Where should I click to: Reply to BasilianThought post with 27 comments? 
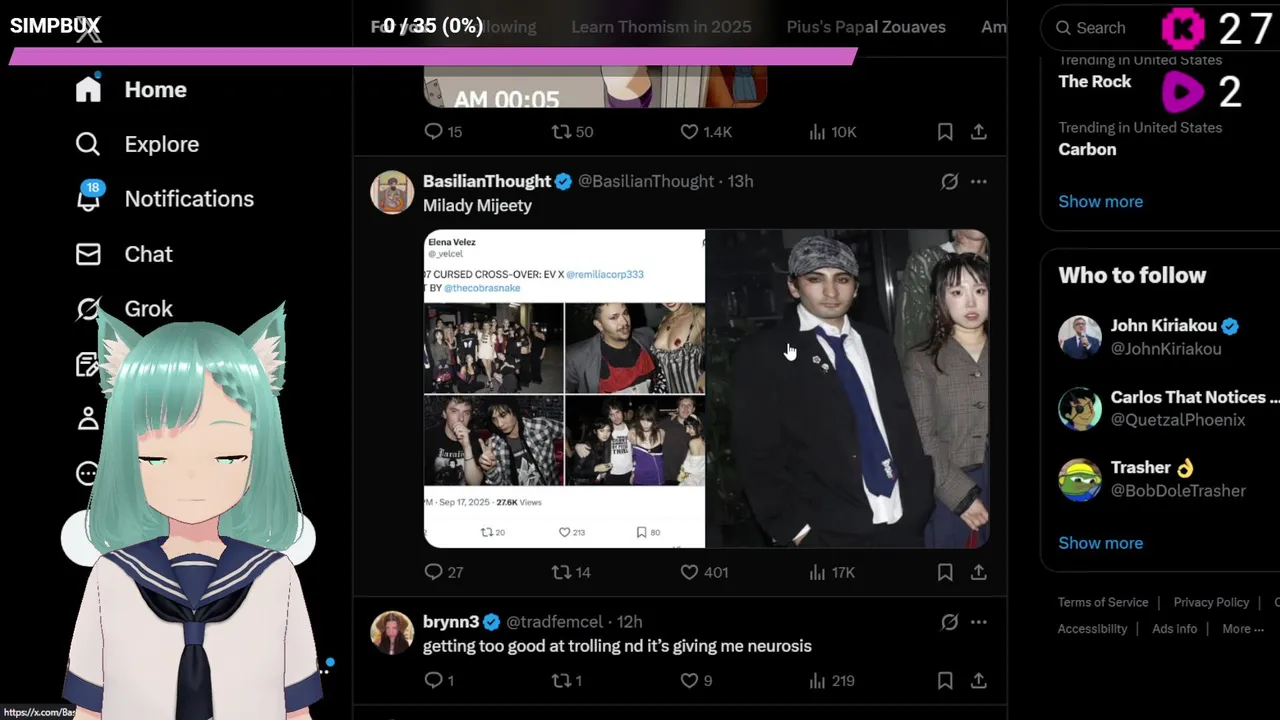443,572
